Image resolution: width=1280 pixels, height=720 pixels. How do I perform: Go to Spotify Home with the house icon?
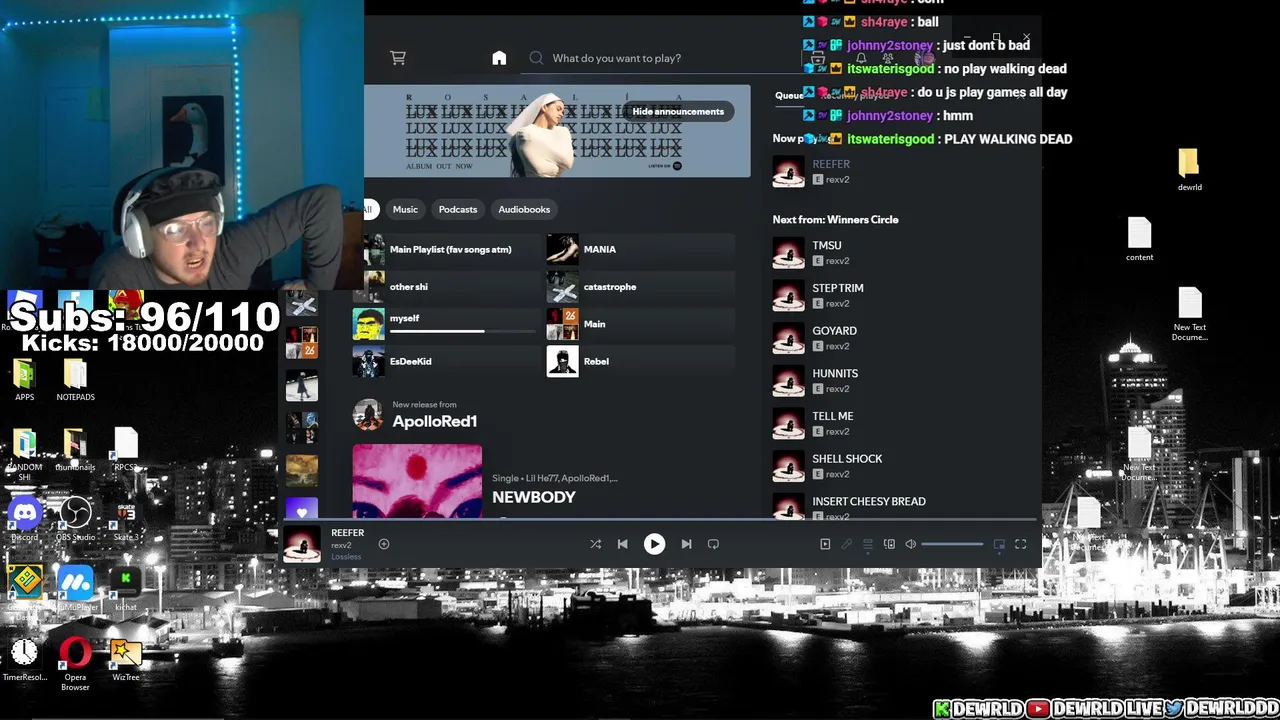tap(499, 58)
